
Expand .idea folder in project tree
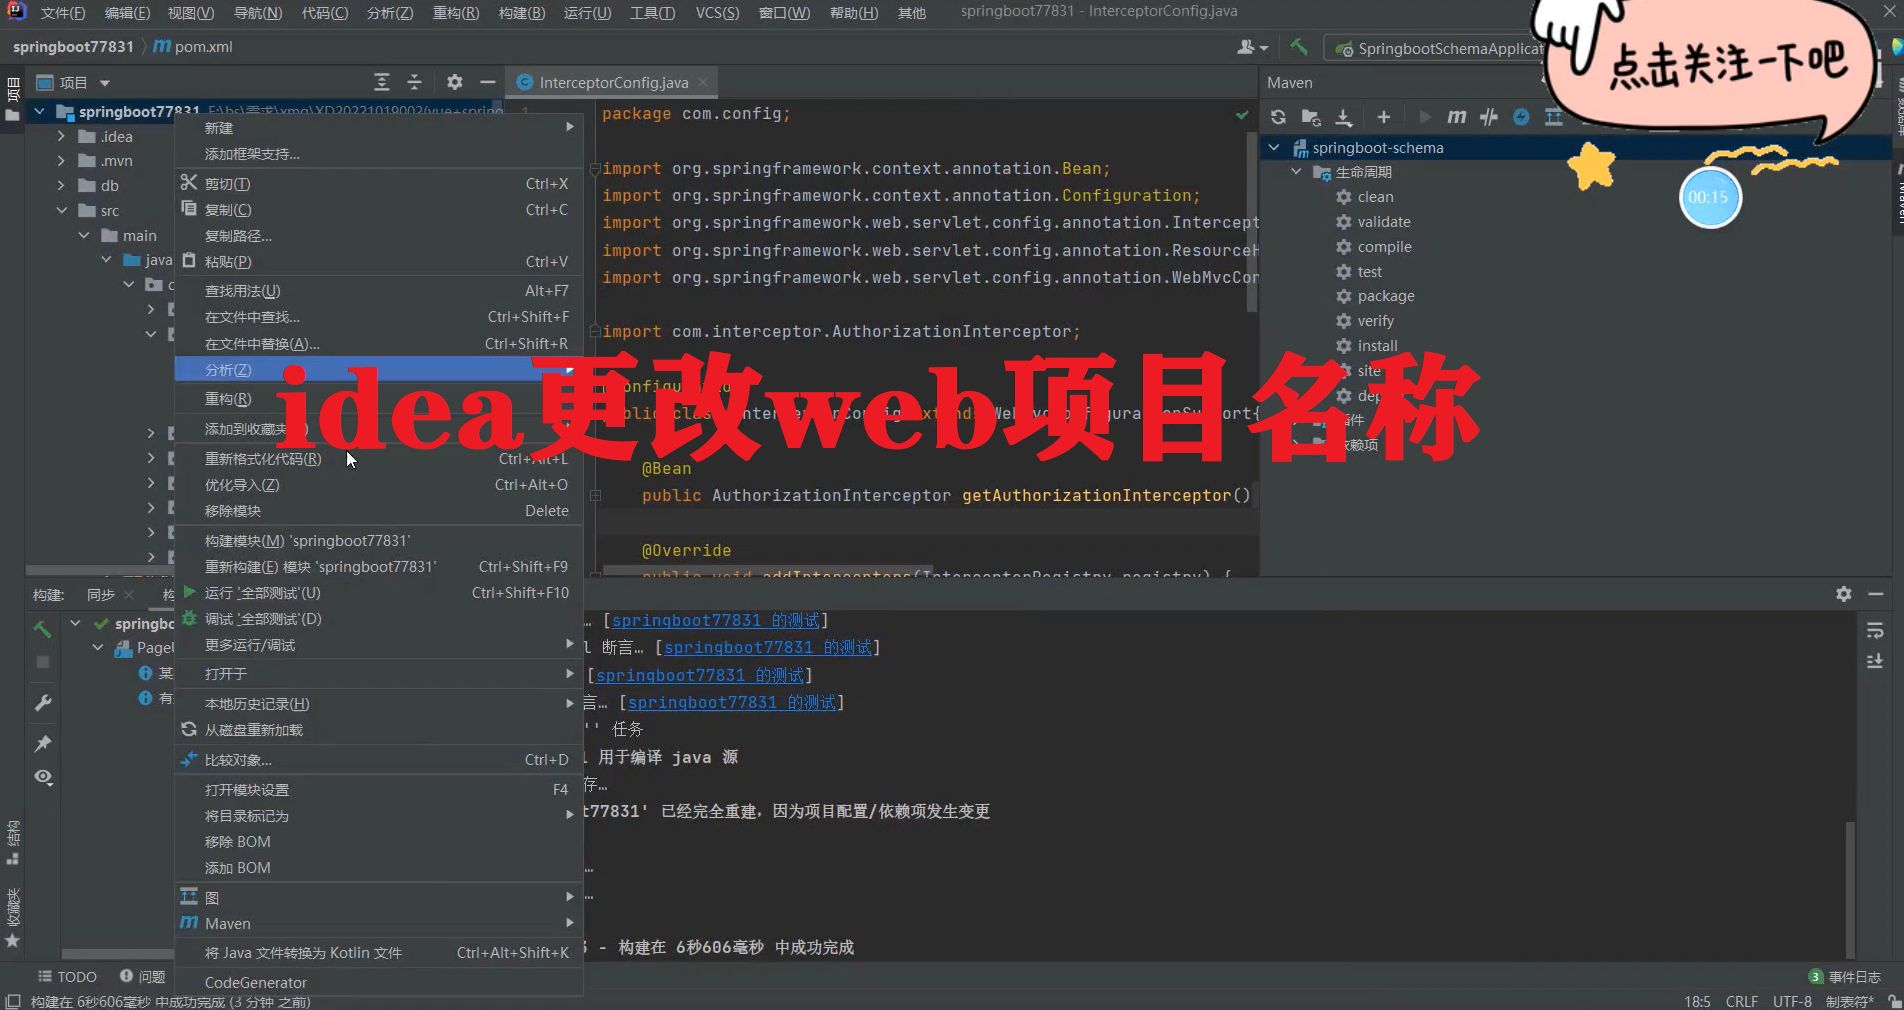pyautogui.click(x=61, y=136)
